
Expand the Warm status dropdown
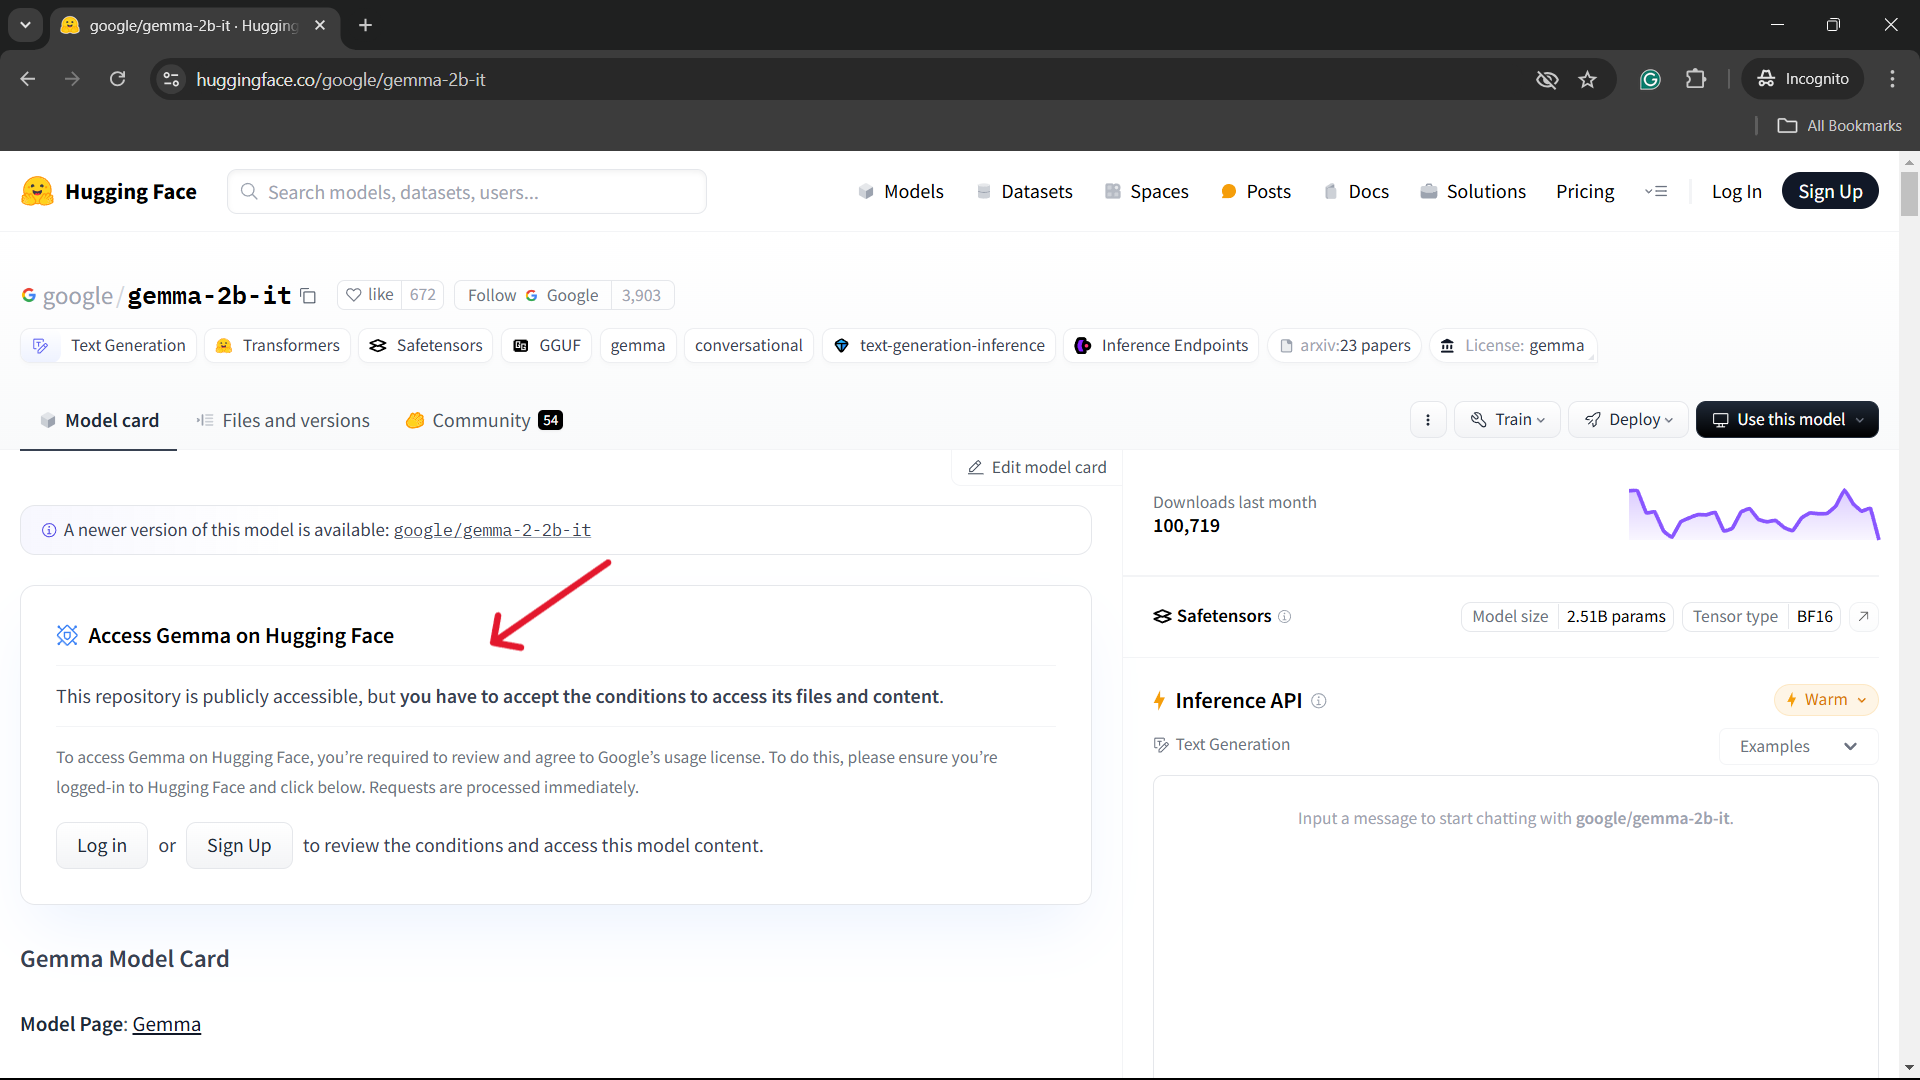coord(1826,700)
